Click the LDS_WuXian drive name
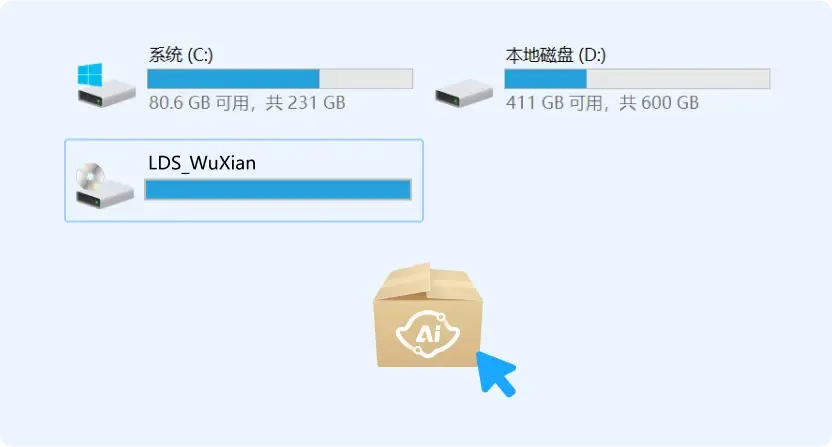Screen dimensions: 832x447 point(202,163)
